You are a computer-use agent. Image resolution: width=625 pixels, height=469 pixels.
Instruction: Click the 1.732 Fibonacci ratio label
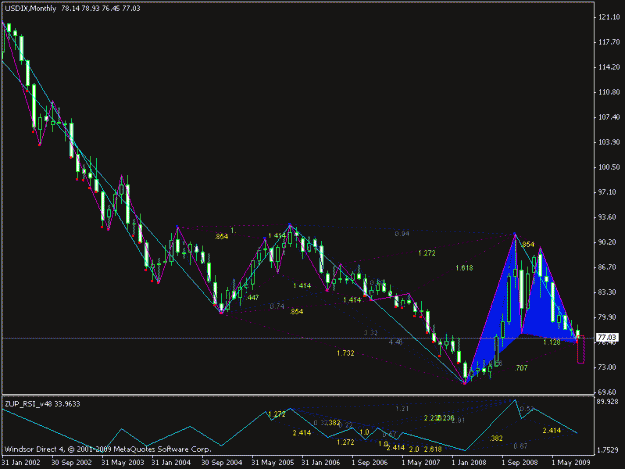(x=345, y=353)
